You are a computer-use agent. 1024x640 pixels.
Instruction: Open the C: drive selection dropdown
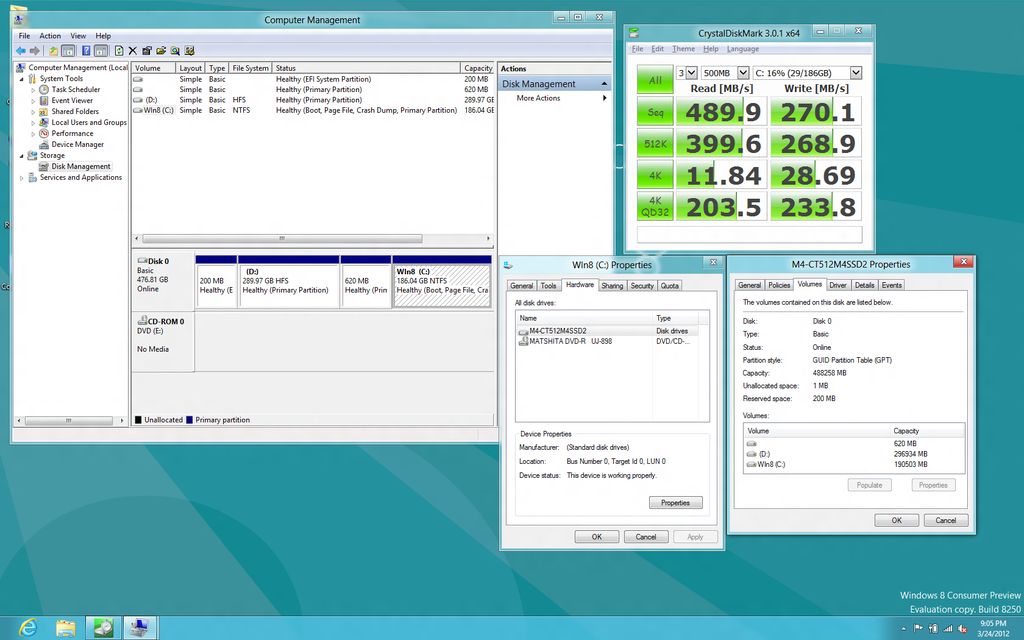(x=855, y=73)
